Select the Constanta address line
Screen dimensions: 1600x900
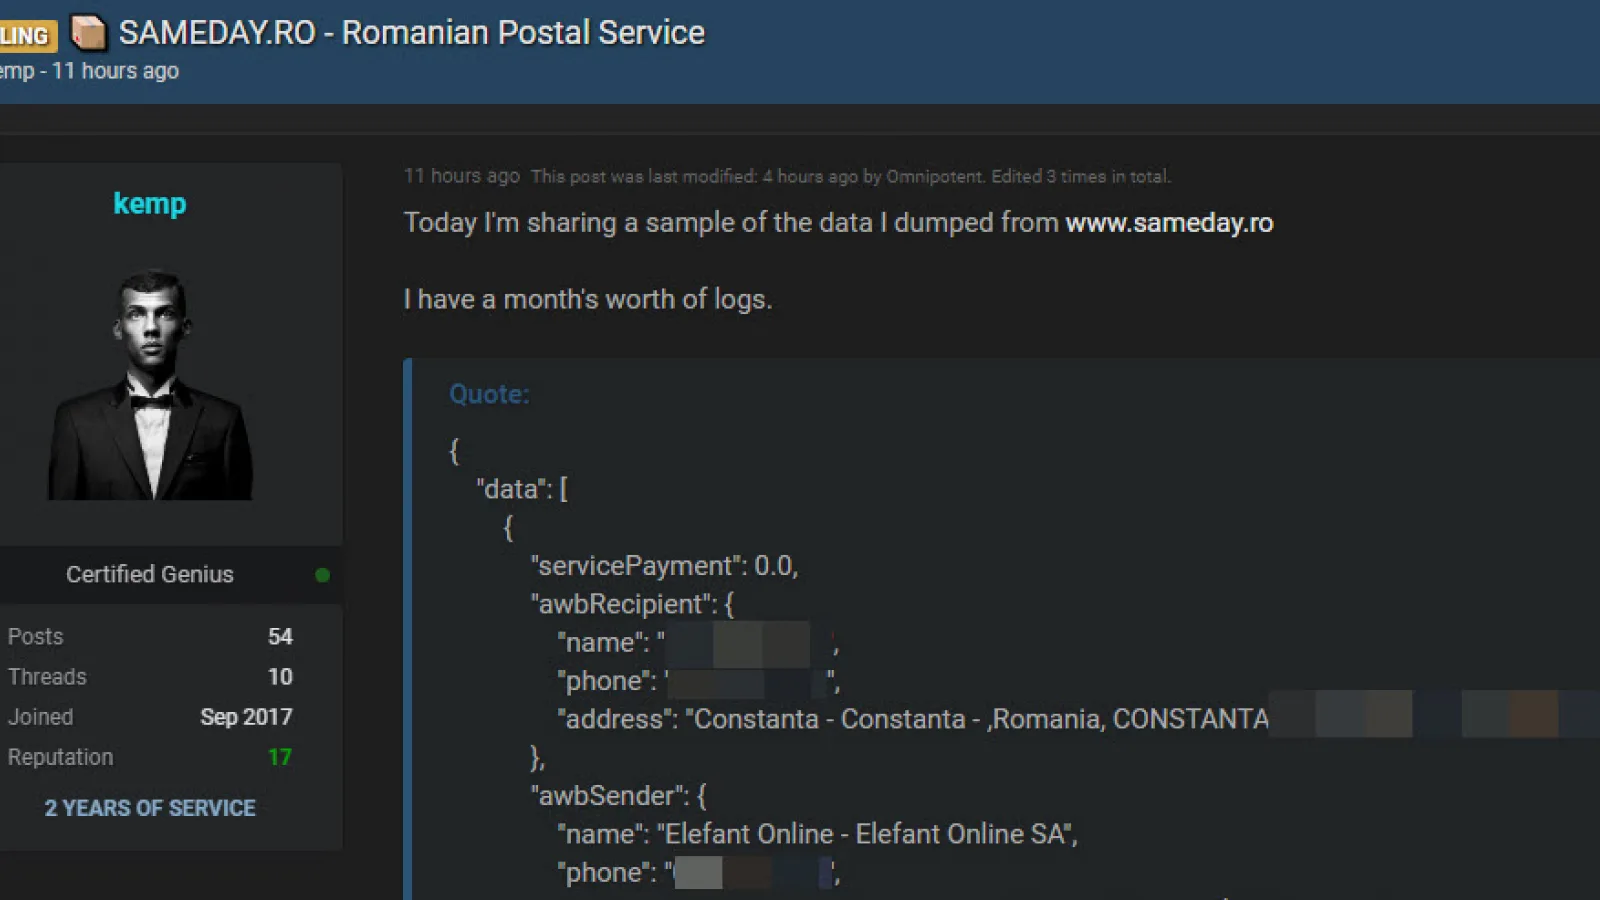coord(914,719)
